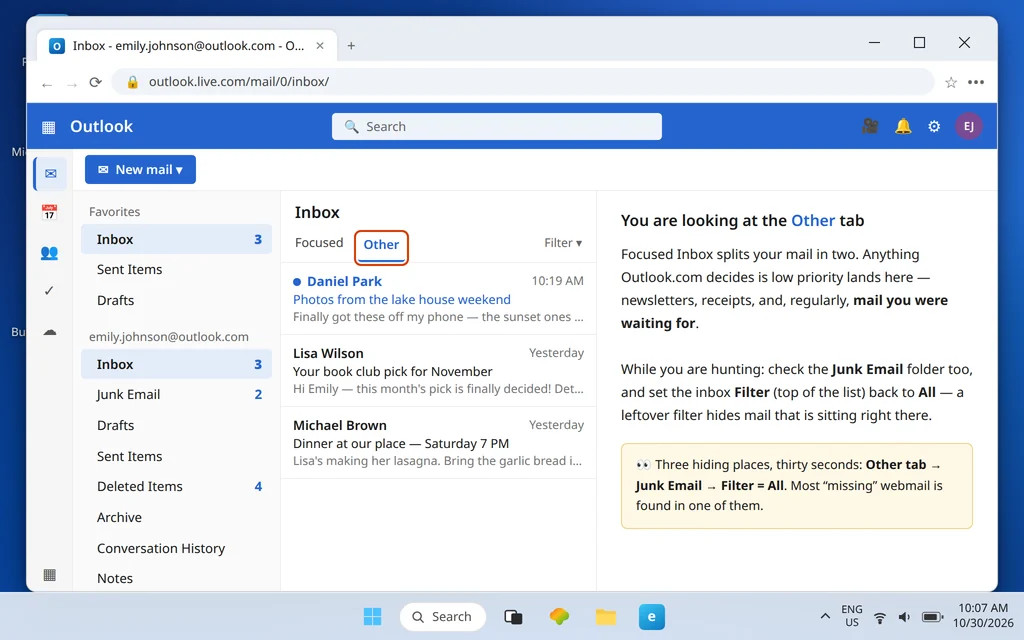
Task: Open a new browser tab with plus
Action: (x=351, y=46)
